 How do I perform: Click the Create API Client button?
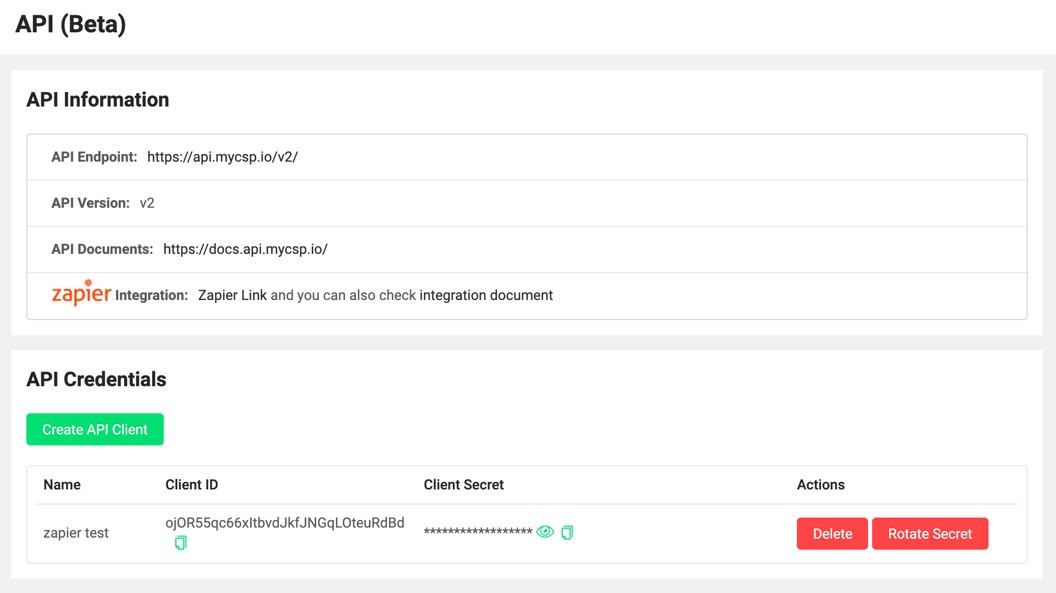tap(95, 429)
